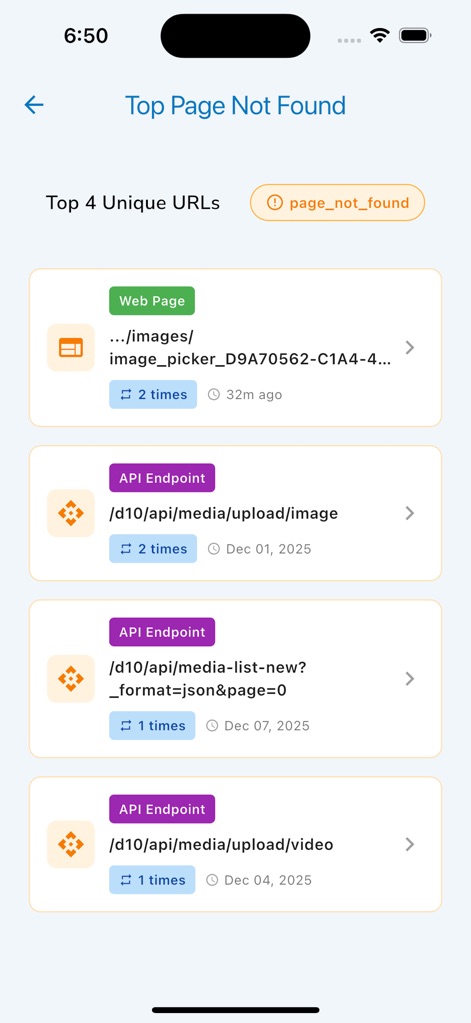Image resolution: width=471 pixels, height=1023 pixels.
Task: Select the '1 times' badge next to Dec 07, 2025
Action: click(152, 725)
